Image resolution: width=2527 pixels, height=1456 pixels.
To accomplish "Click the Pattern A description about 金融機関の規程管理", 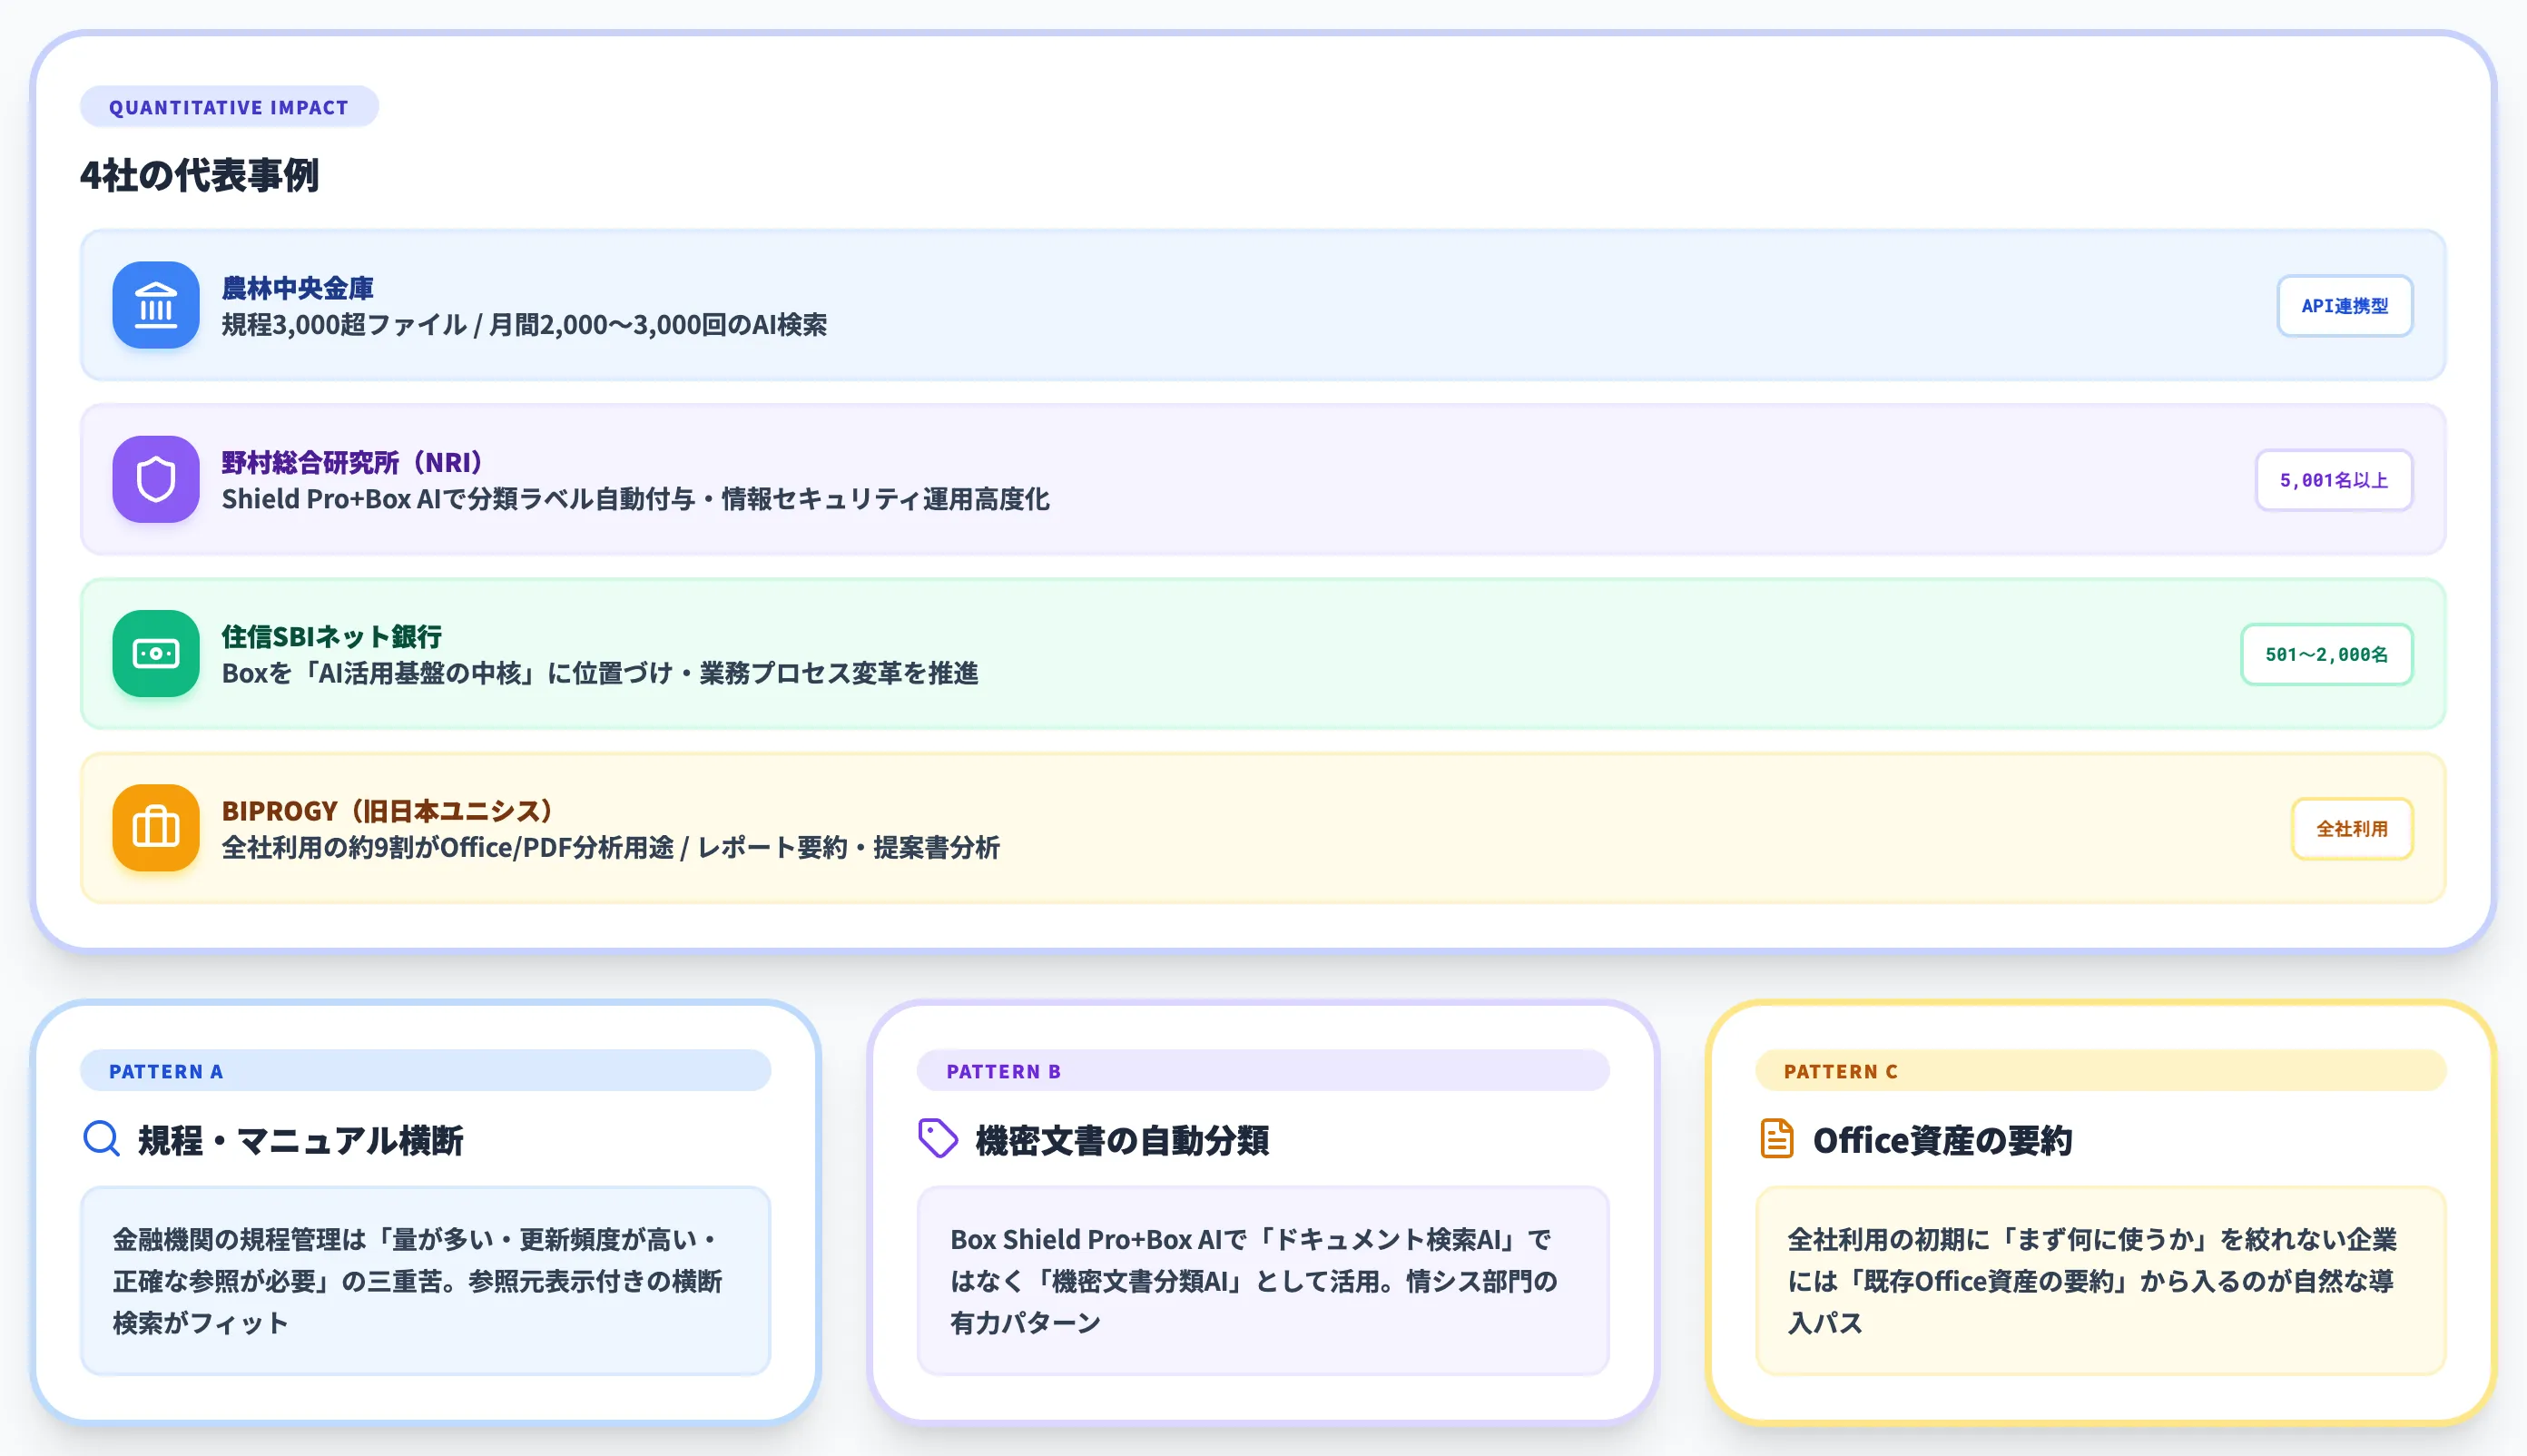I will [x=425, y=1281].
